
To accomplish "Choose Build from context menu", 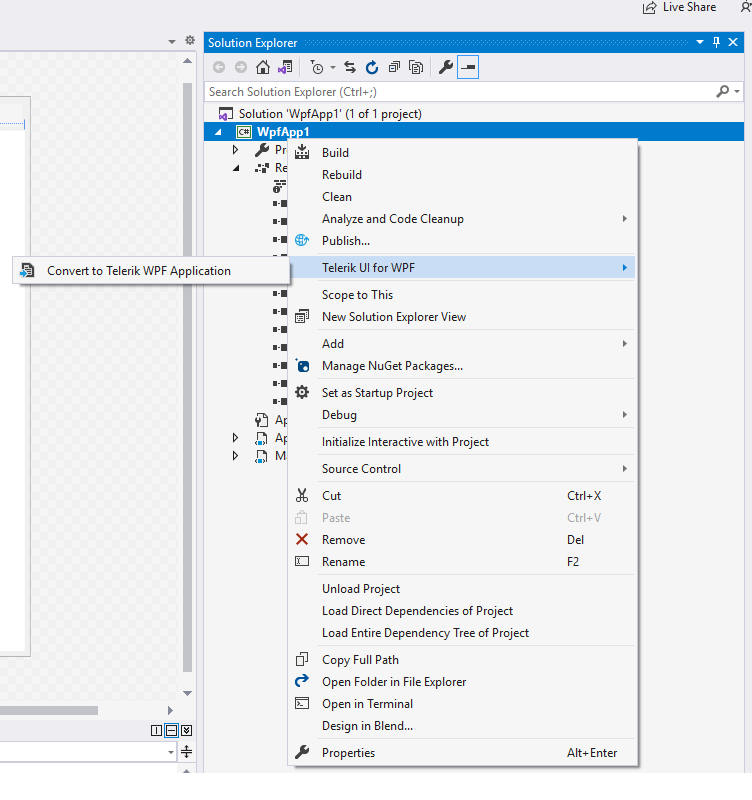I will [461, 153].
